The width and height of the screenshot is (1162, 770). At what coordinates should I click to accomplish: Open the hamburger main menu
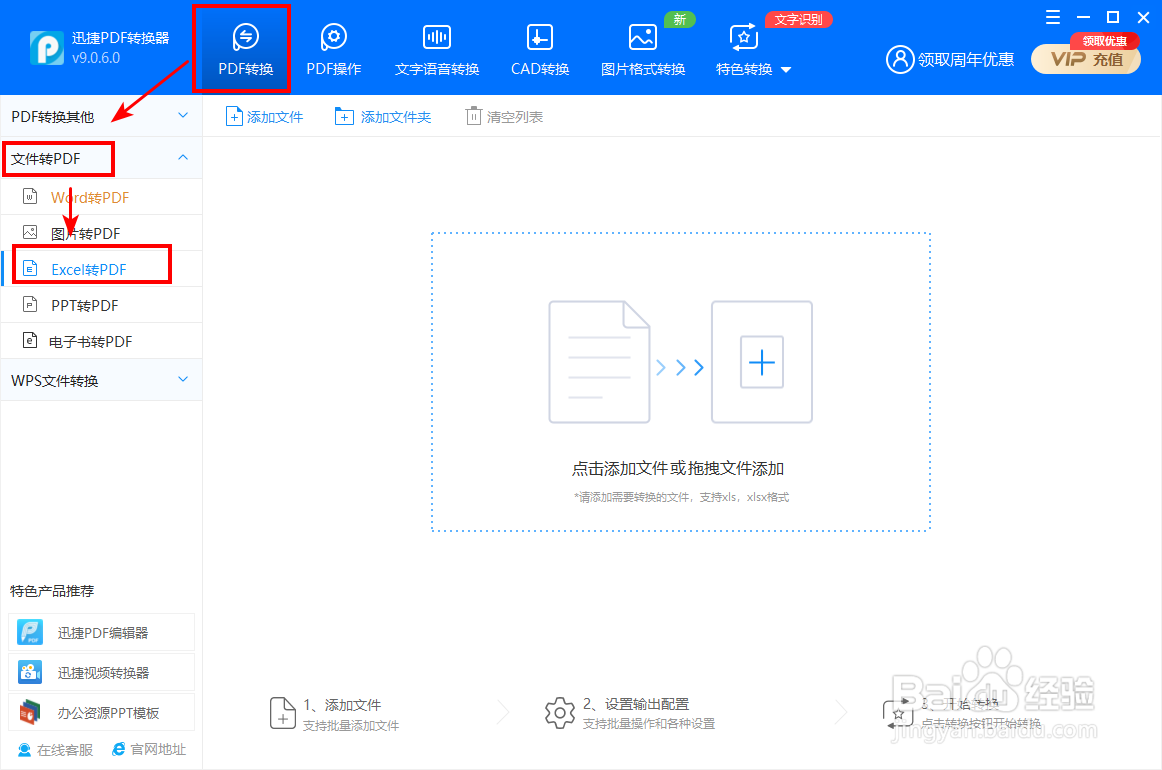pos(1052,17)
